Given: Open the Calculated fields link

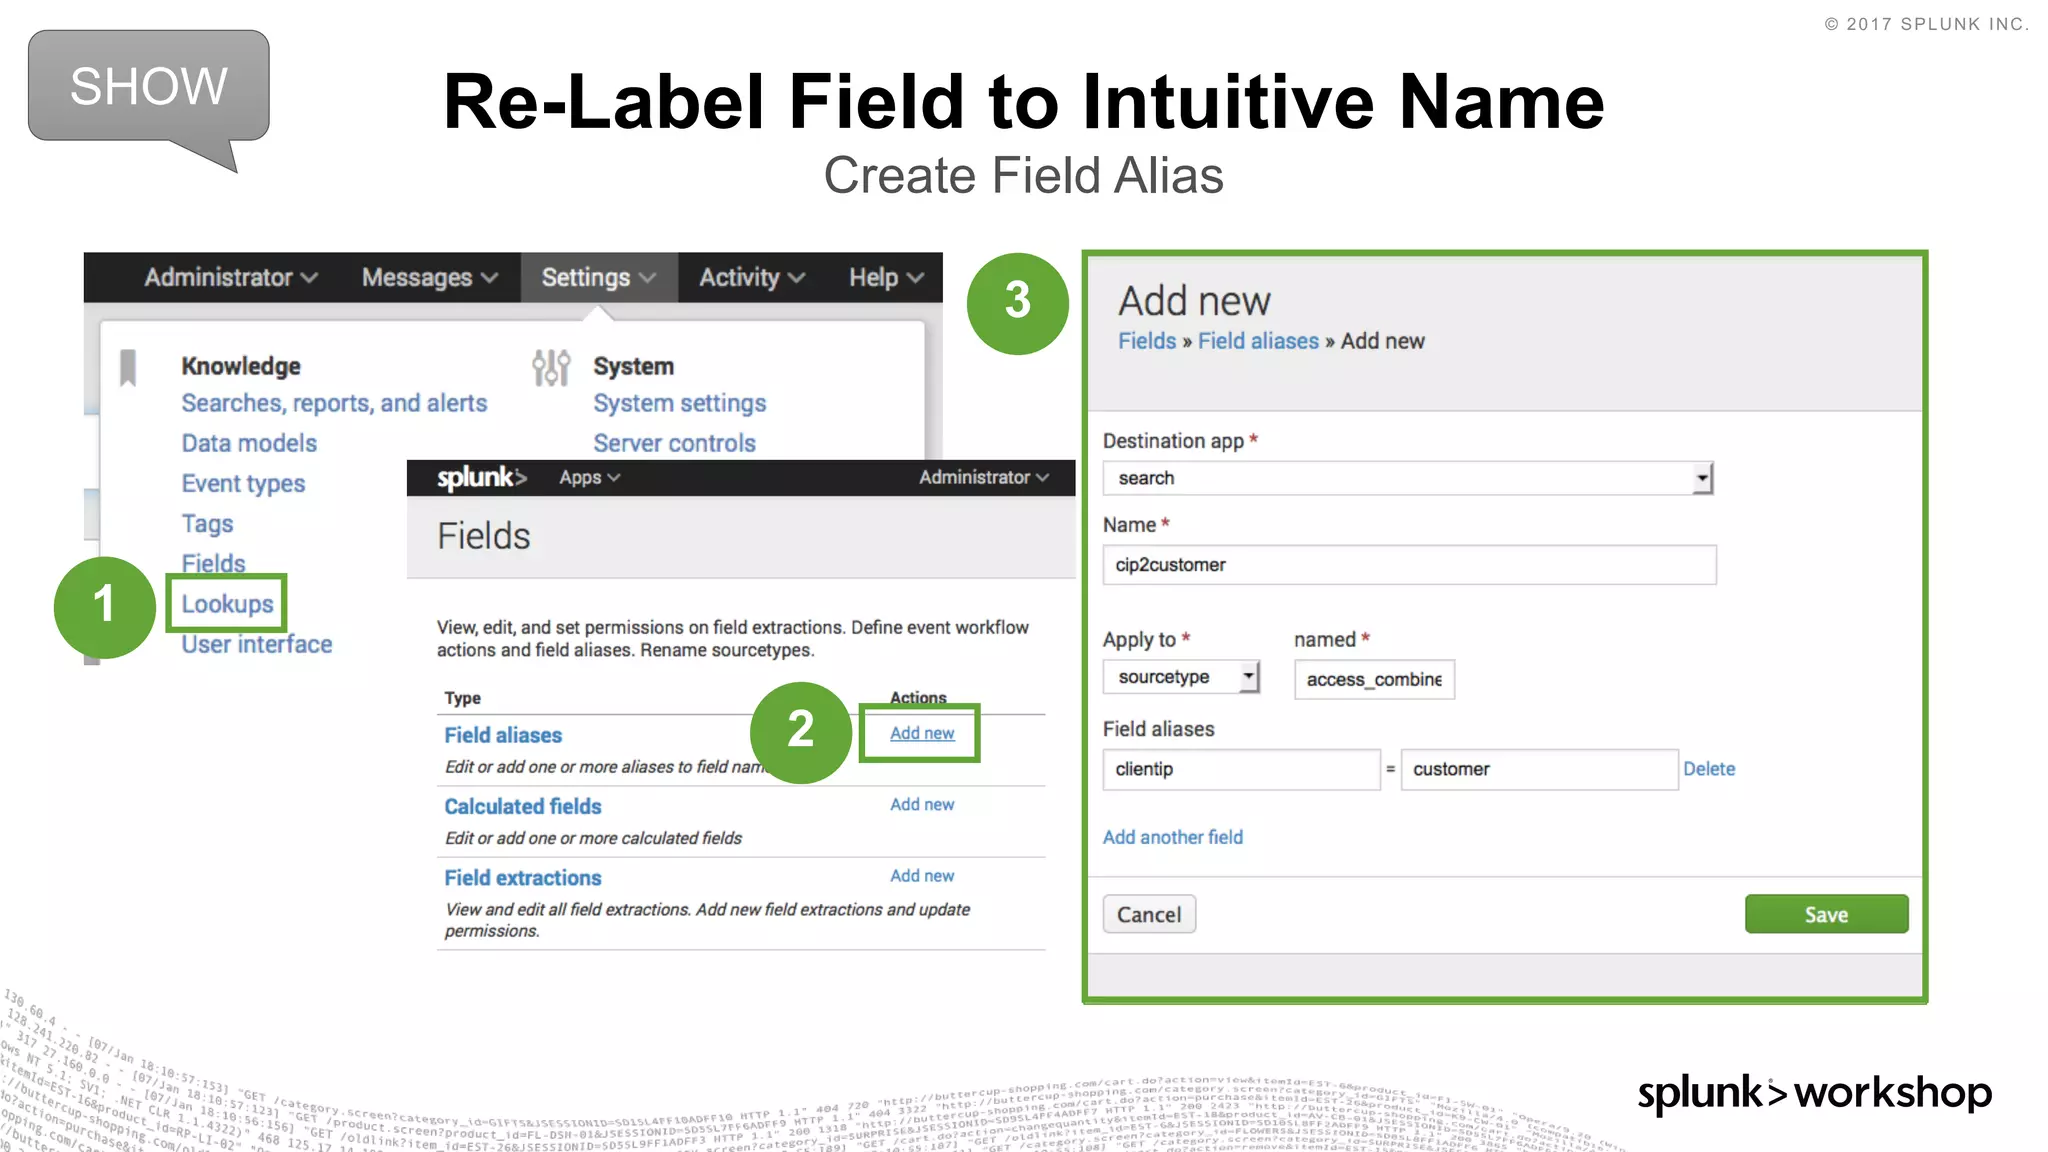Looking at the screenshot, I should (523, 806).
